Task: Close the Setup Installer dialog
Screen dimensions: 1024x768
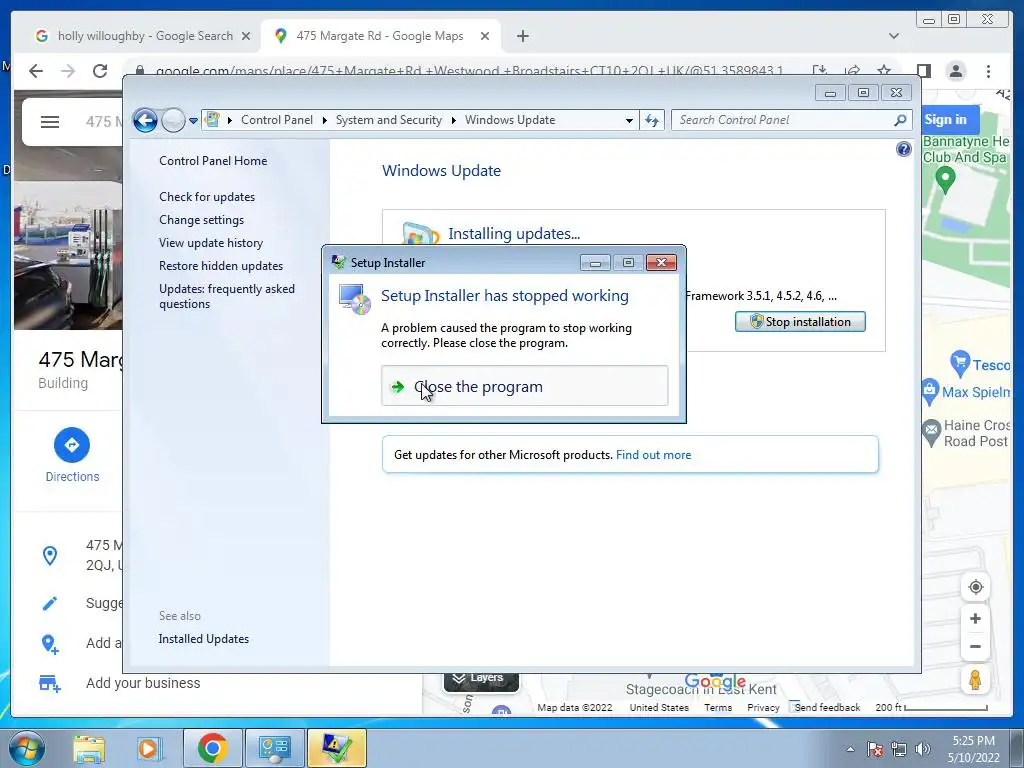Action: click(x=661, y=263)
